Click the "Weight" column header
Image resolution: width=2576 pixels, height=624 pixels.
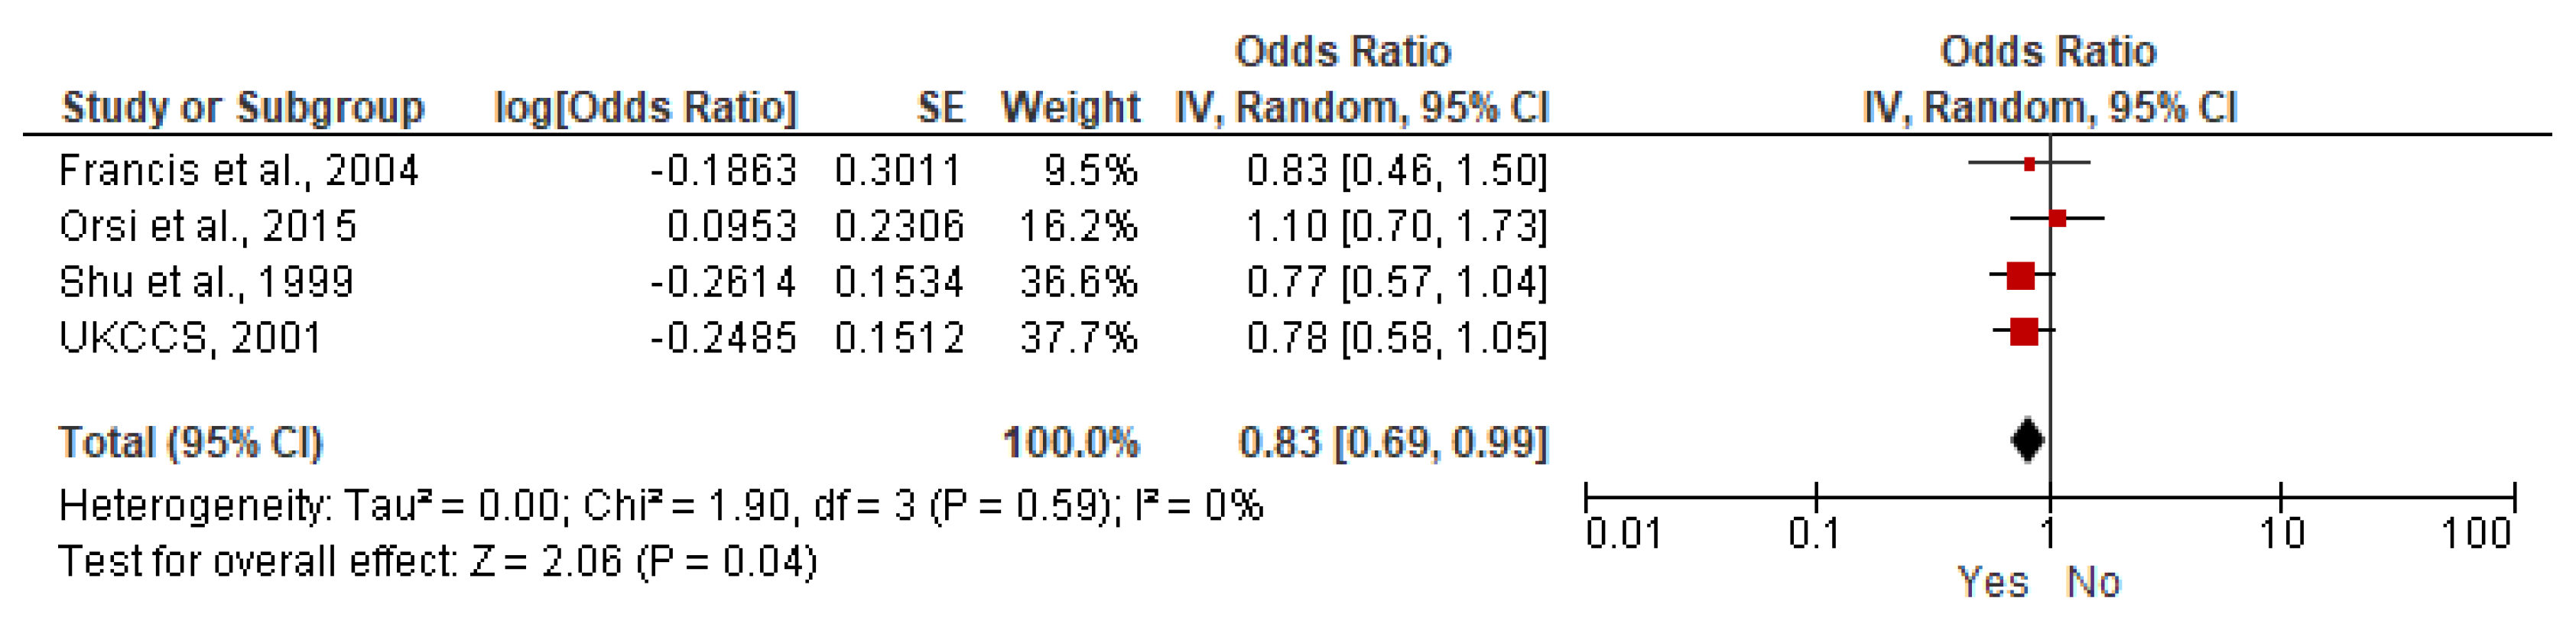[1070, 107]
